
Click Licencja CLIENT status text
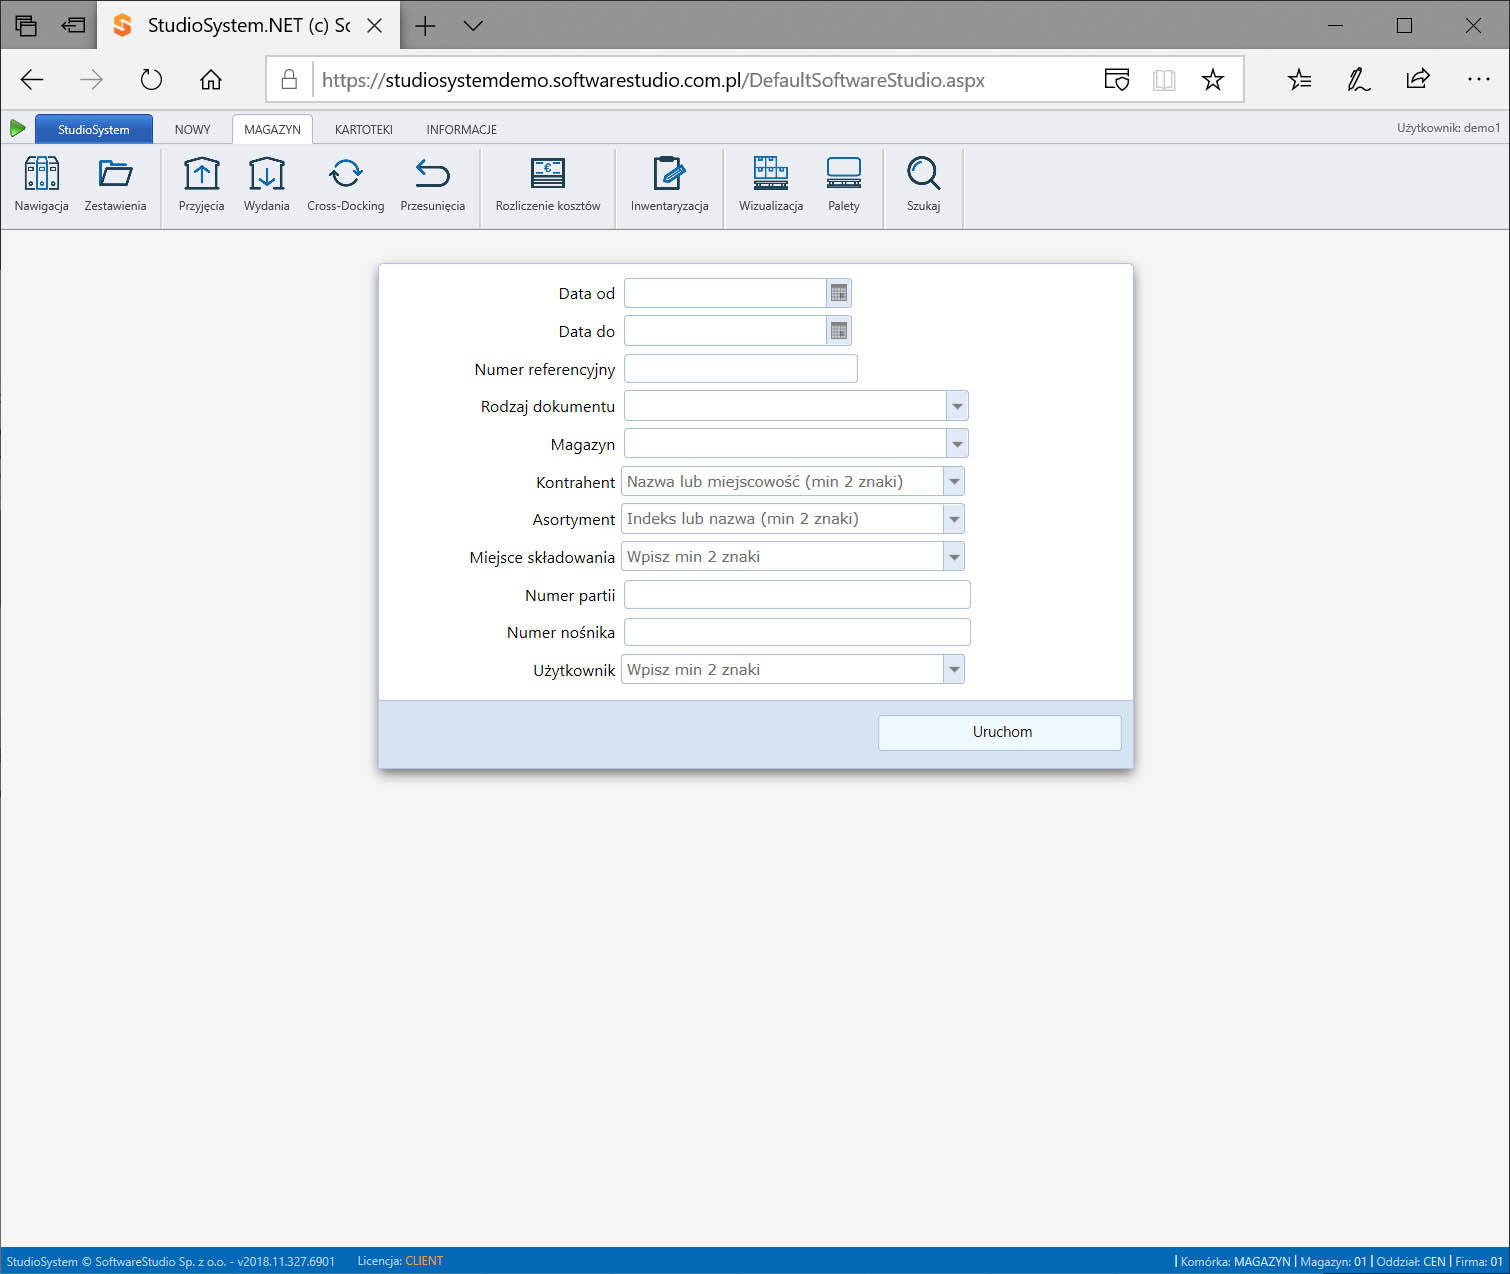tap(400, 1261)
